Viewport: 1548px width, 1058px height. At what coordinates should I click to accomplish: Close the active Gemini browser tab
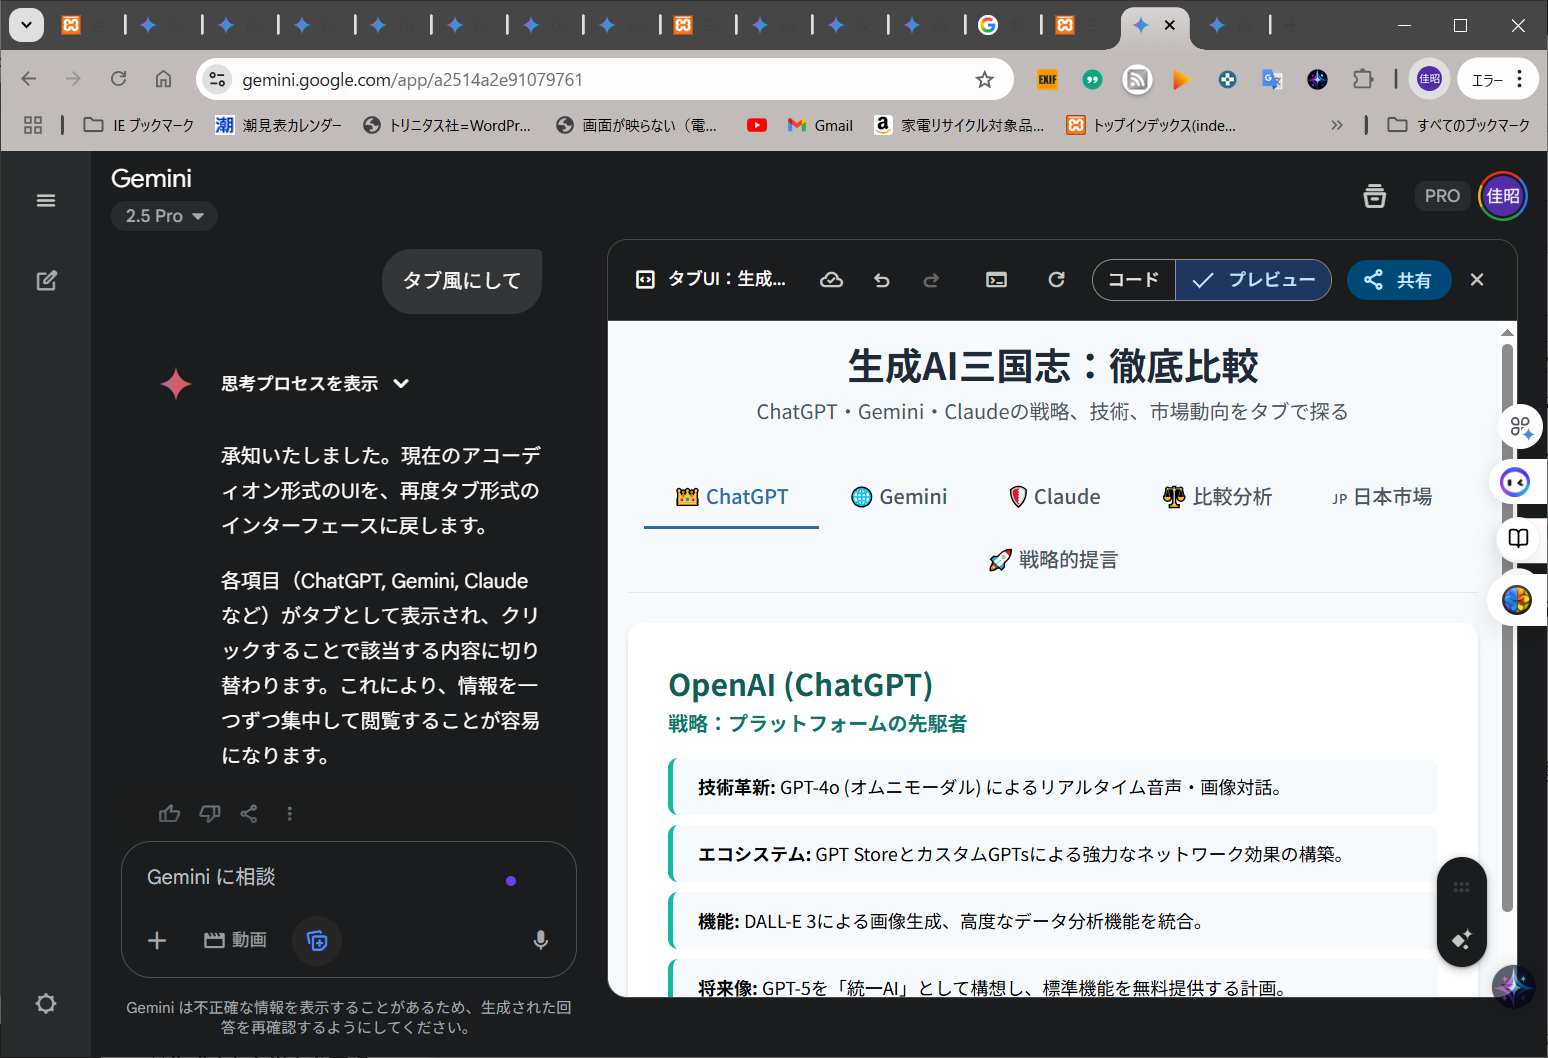point(1170,25)
